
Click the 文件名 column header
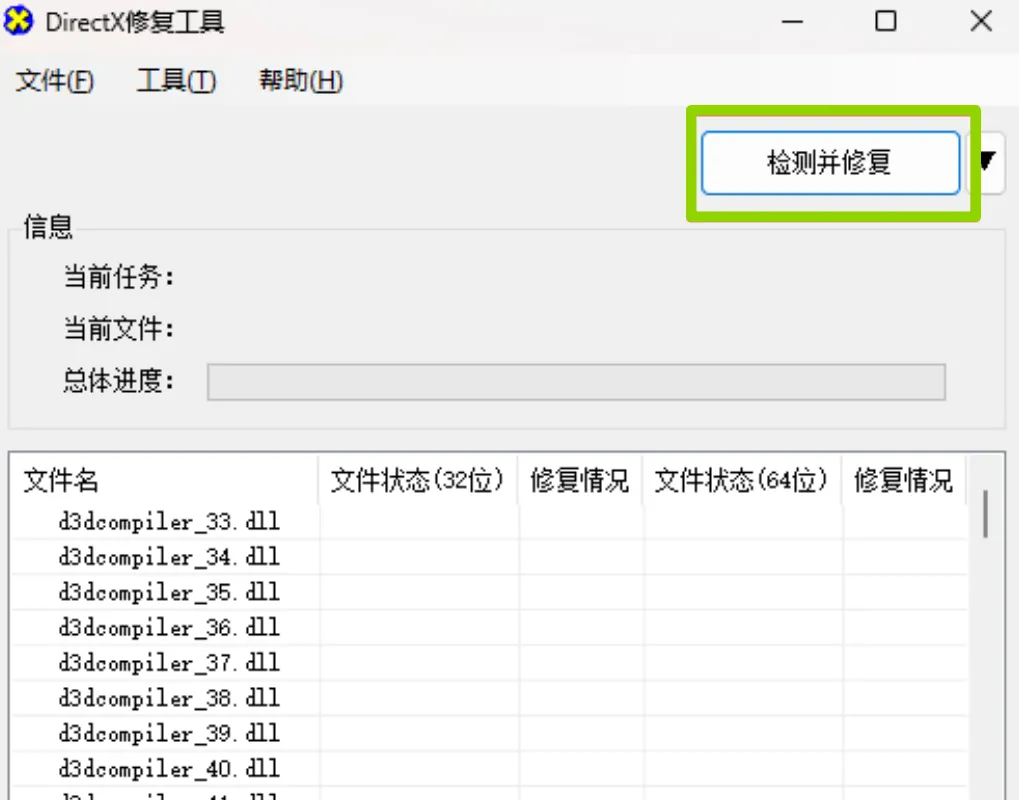pyautogui.click(x=164, y=481)
